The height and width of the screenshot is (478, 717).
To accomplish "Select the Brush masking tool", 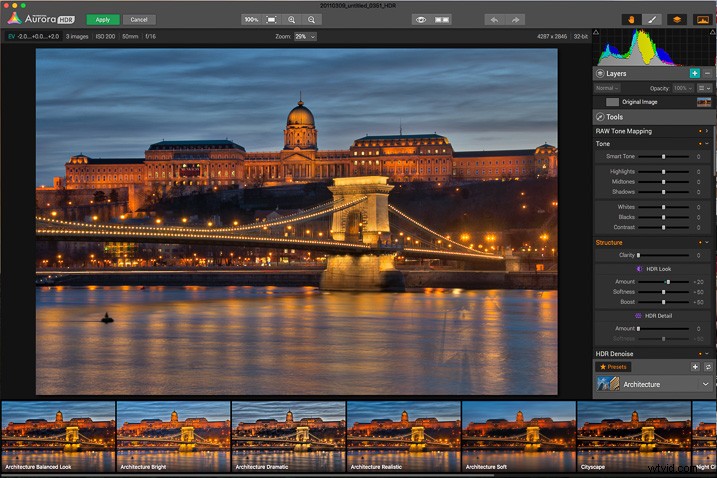I will pyautogui.click(x=653, y=20).
